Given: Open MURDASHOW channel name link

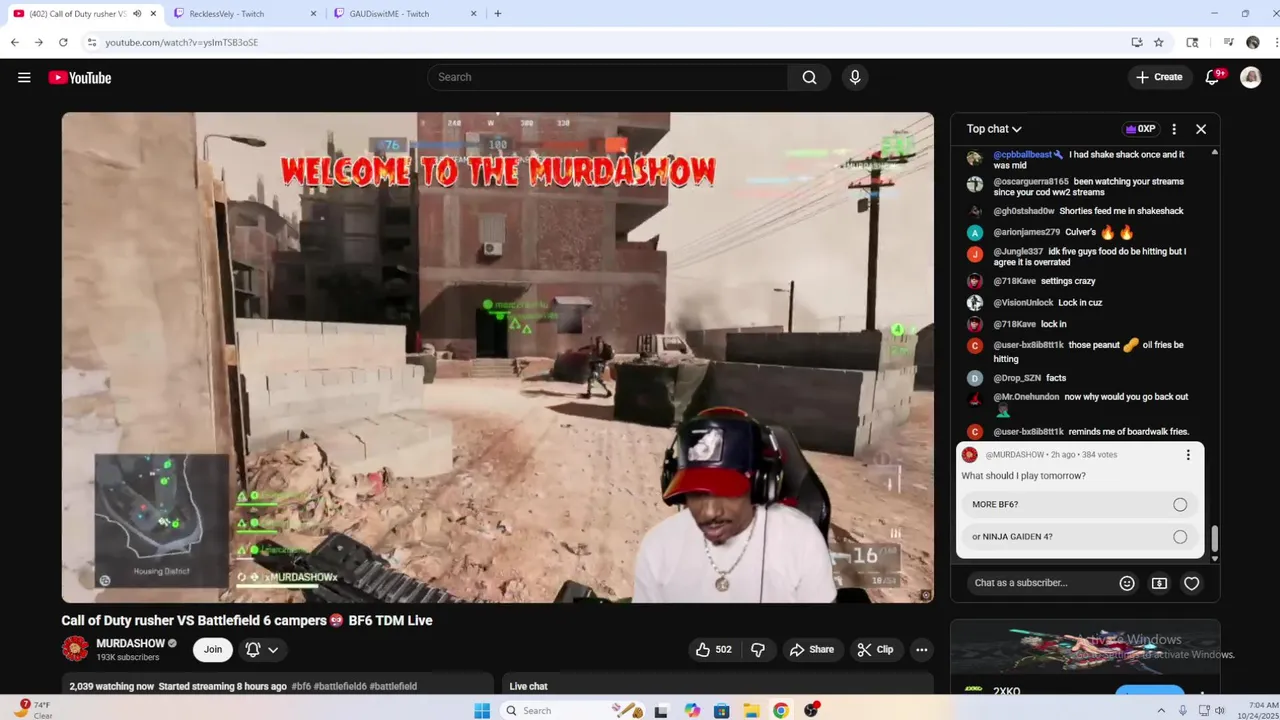Looking at the screenshot, I should (130, 644).
